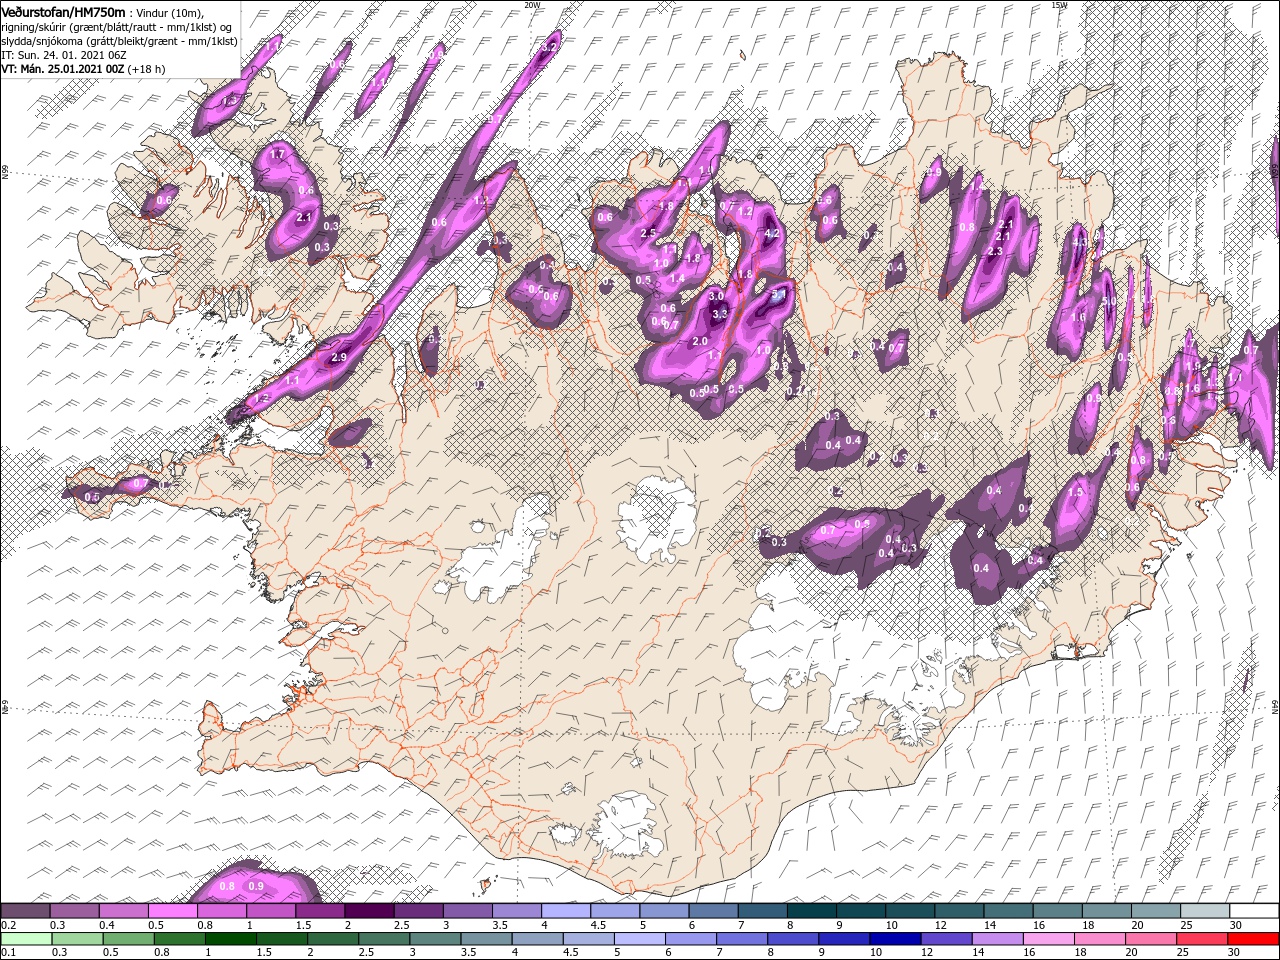Click the bright red rain swatch at 30
This screenshot has width=1280, height=960.
pos(1252,939)
